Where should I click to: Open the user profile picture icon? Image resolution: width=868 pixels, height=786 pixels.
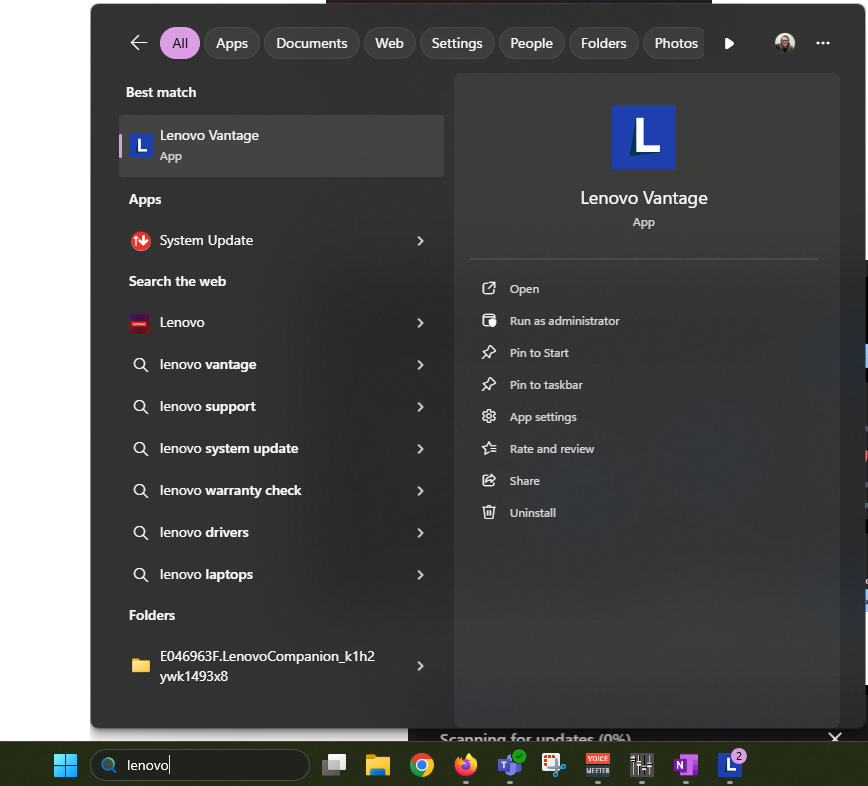coord(785,43)
